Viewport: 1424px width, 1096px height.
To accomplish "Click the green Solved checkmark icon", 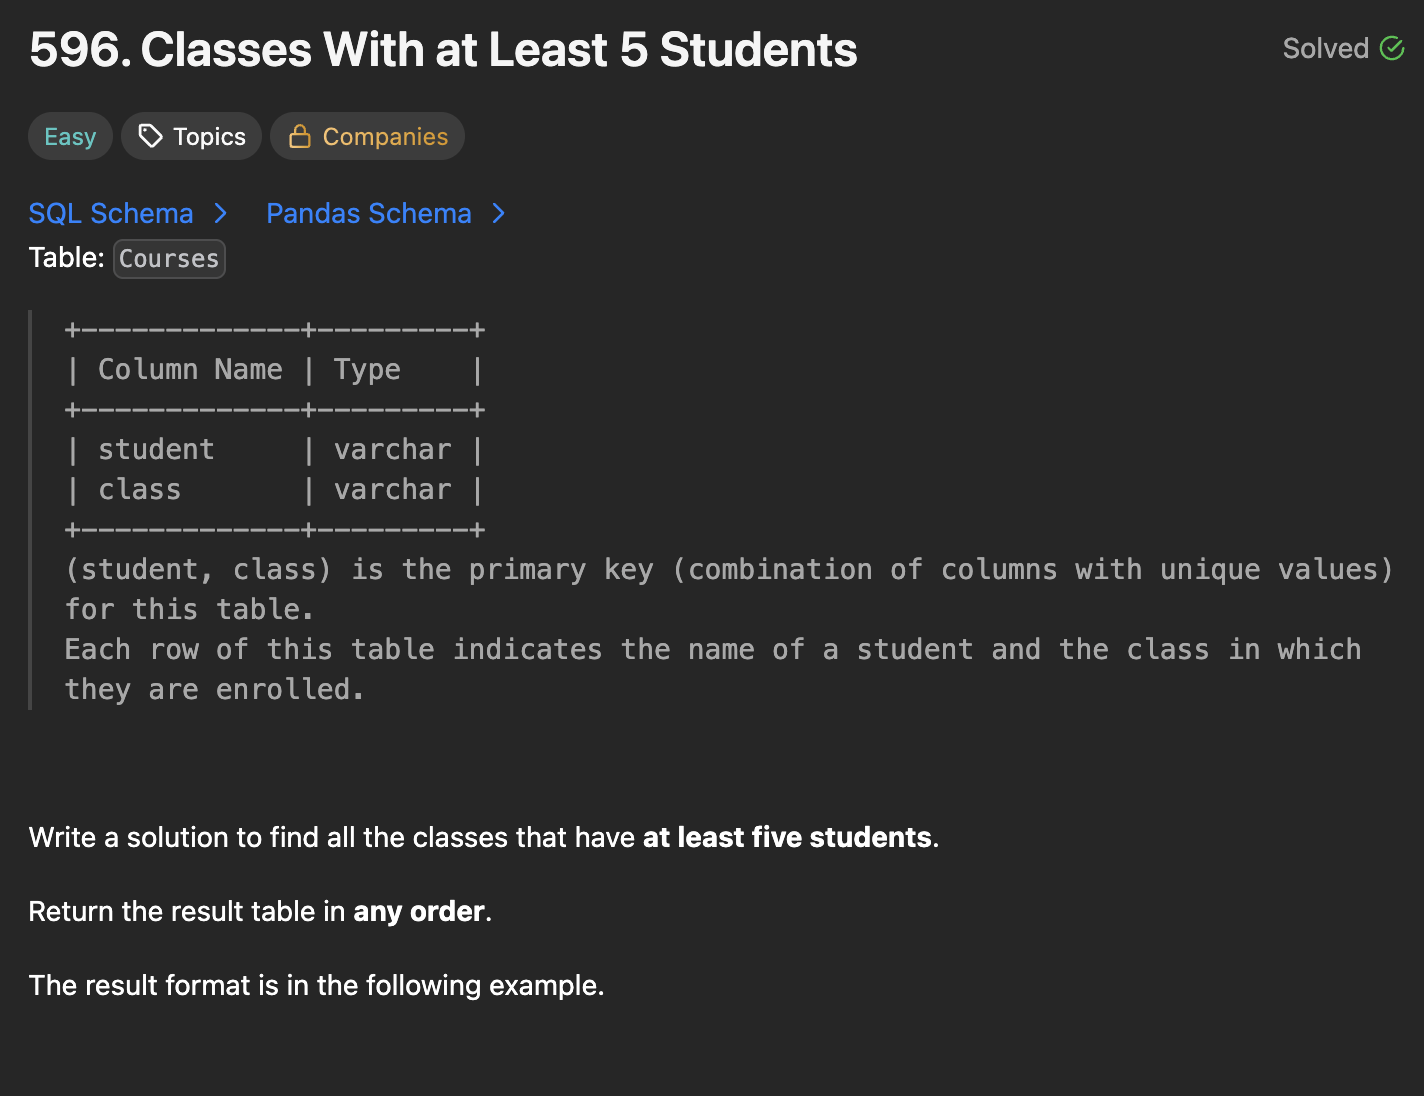I will pos(1392,48).
